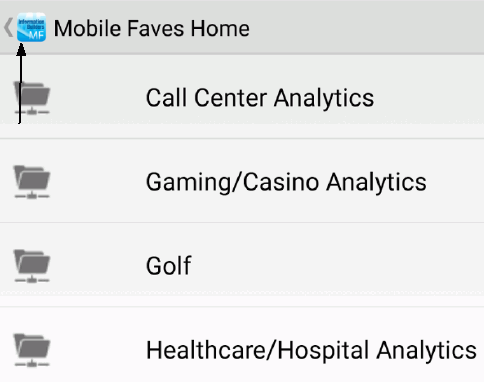The width and height of the screenshot is (484, 382).
Task: Click the word Home in header
Action: click(220, 28)
